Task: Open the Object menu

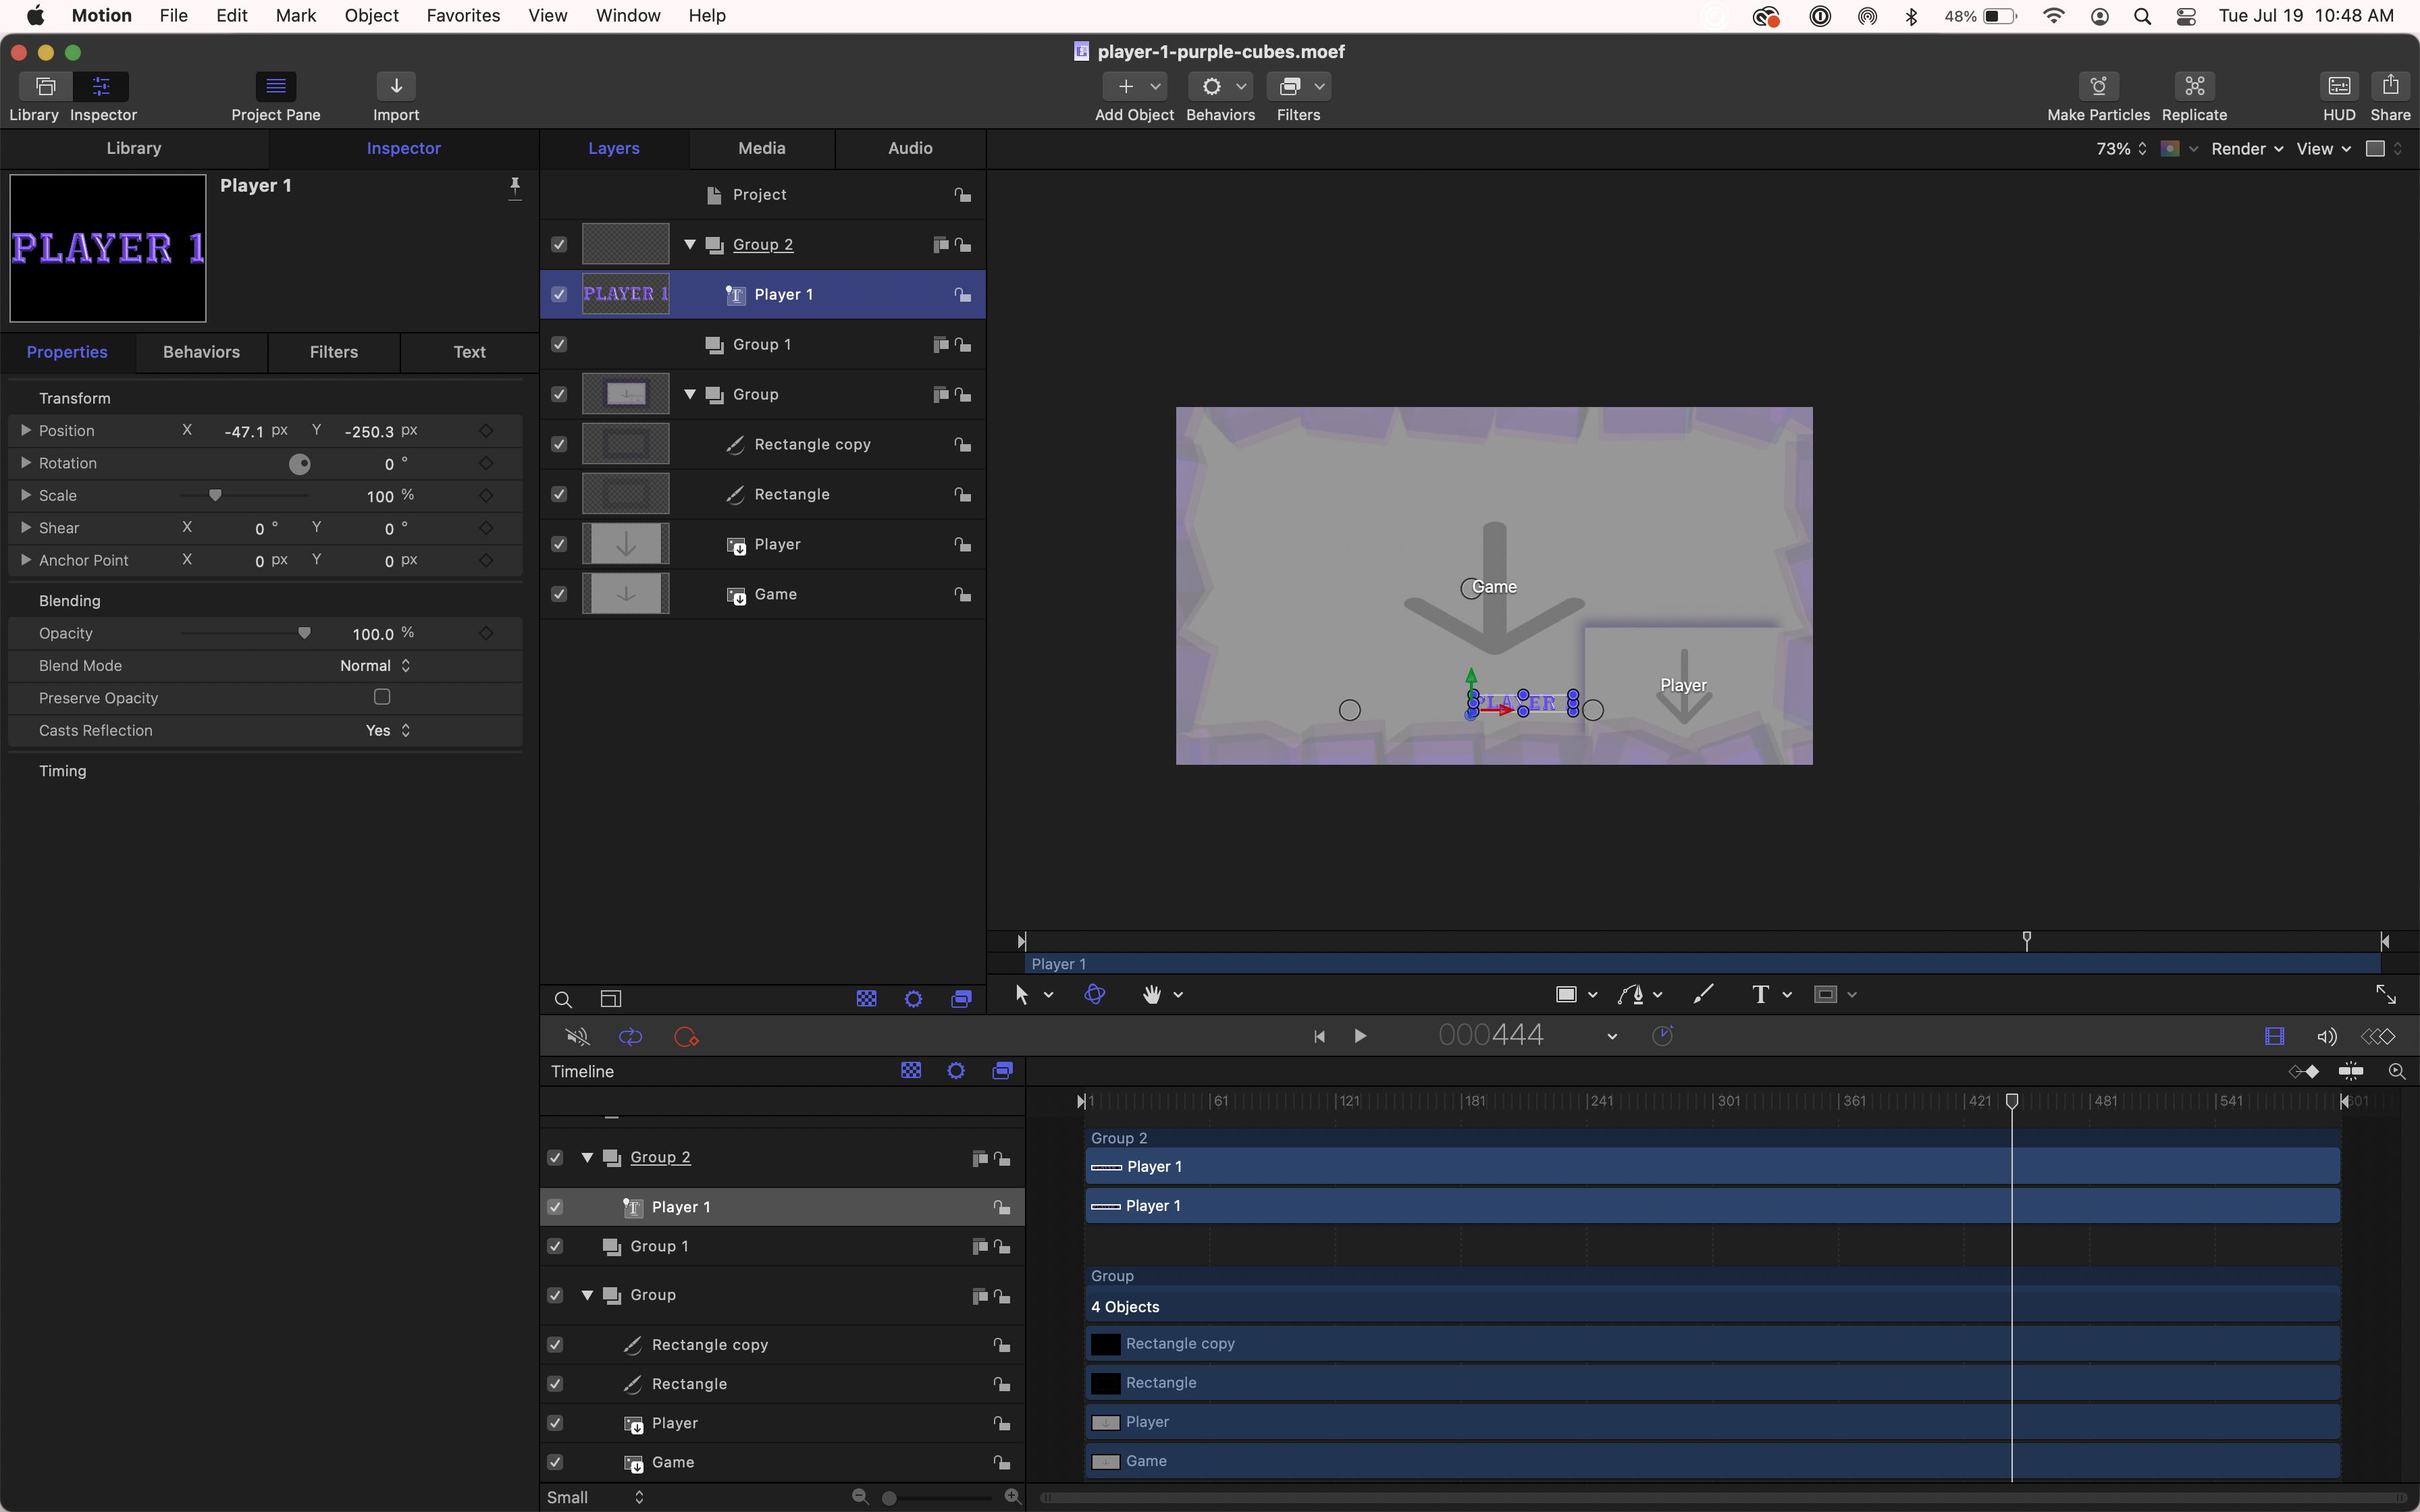Action: (x=371, y=16)
